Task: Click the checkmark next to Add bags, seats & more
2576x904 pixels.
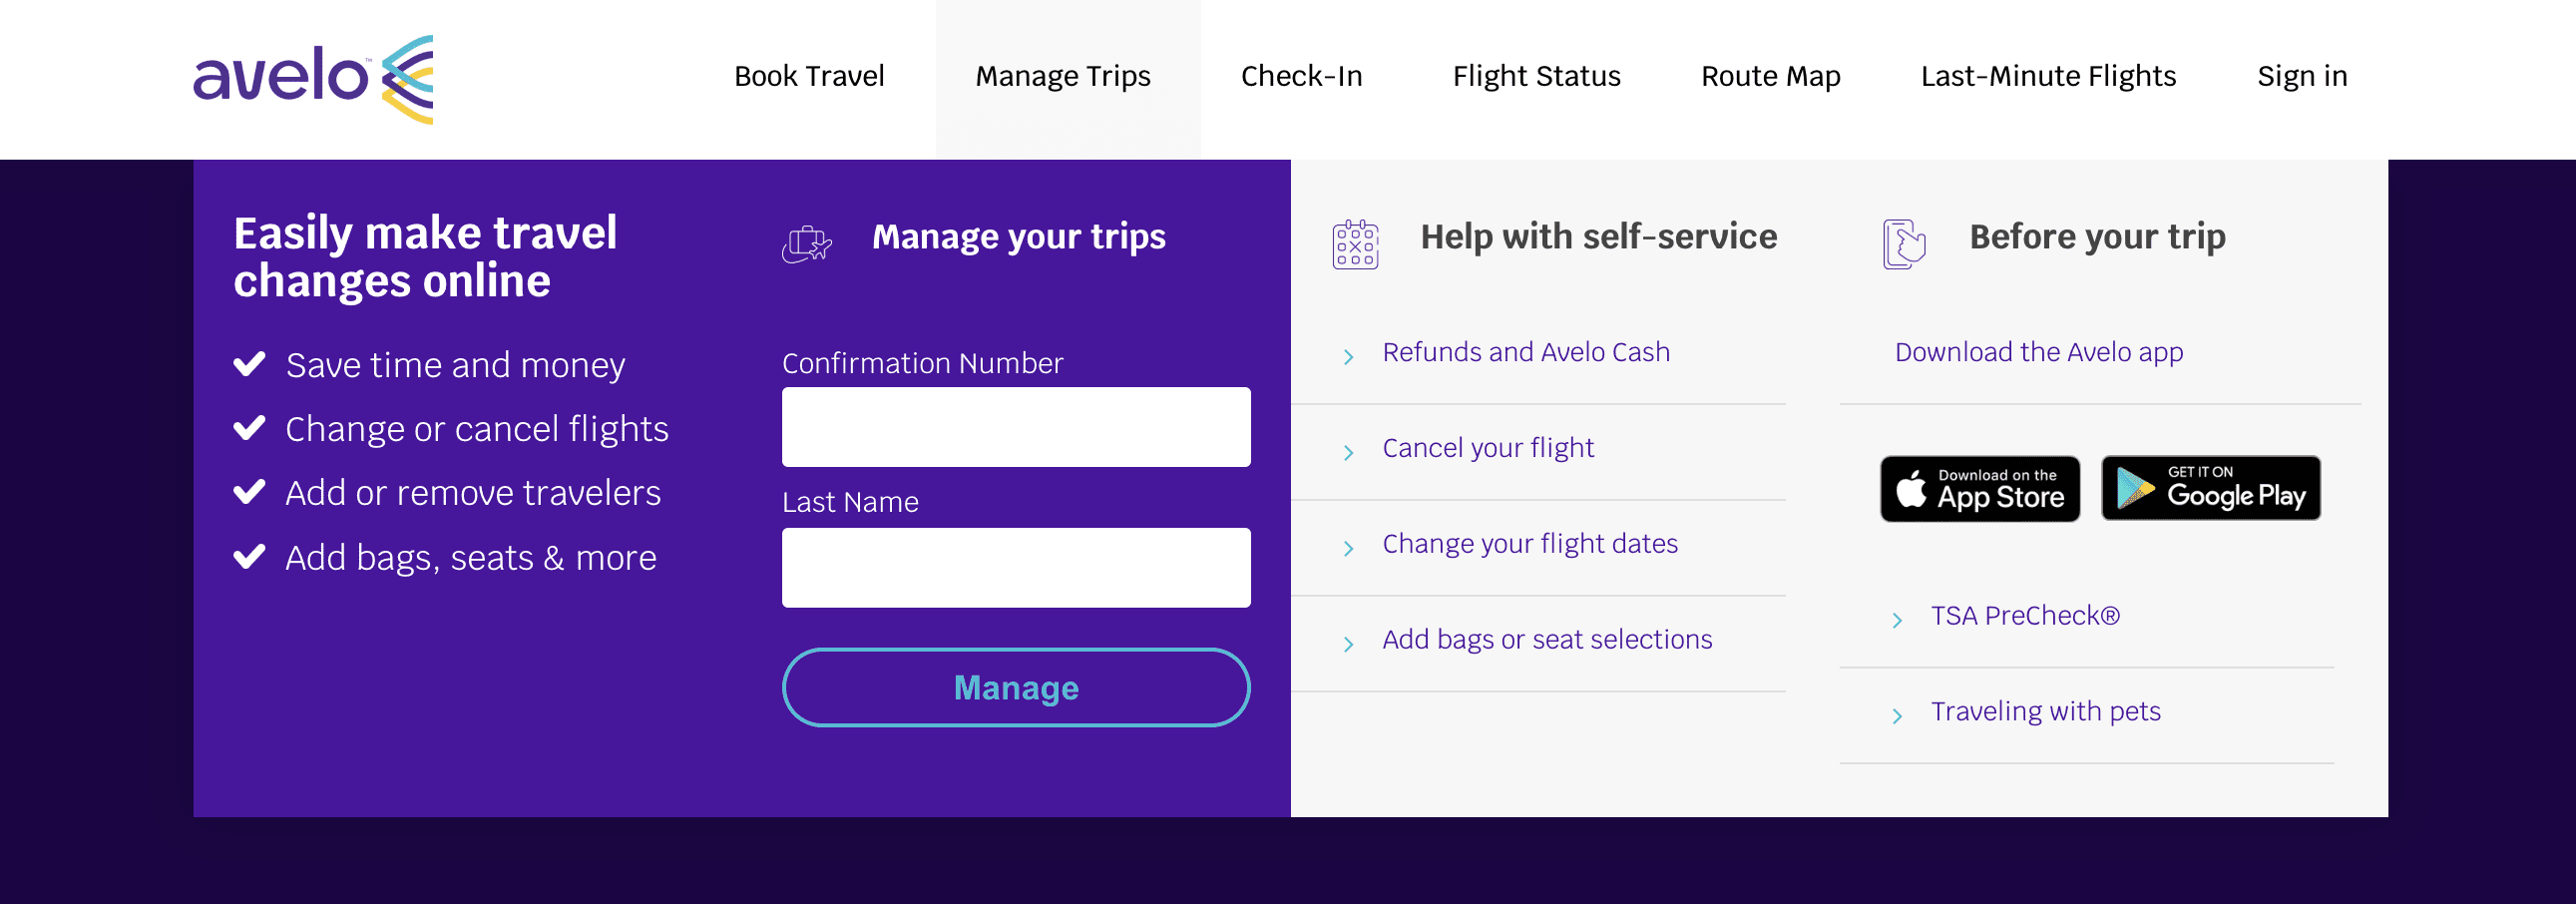Action: (249, 556)
